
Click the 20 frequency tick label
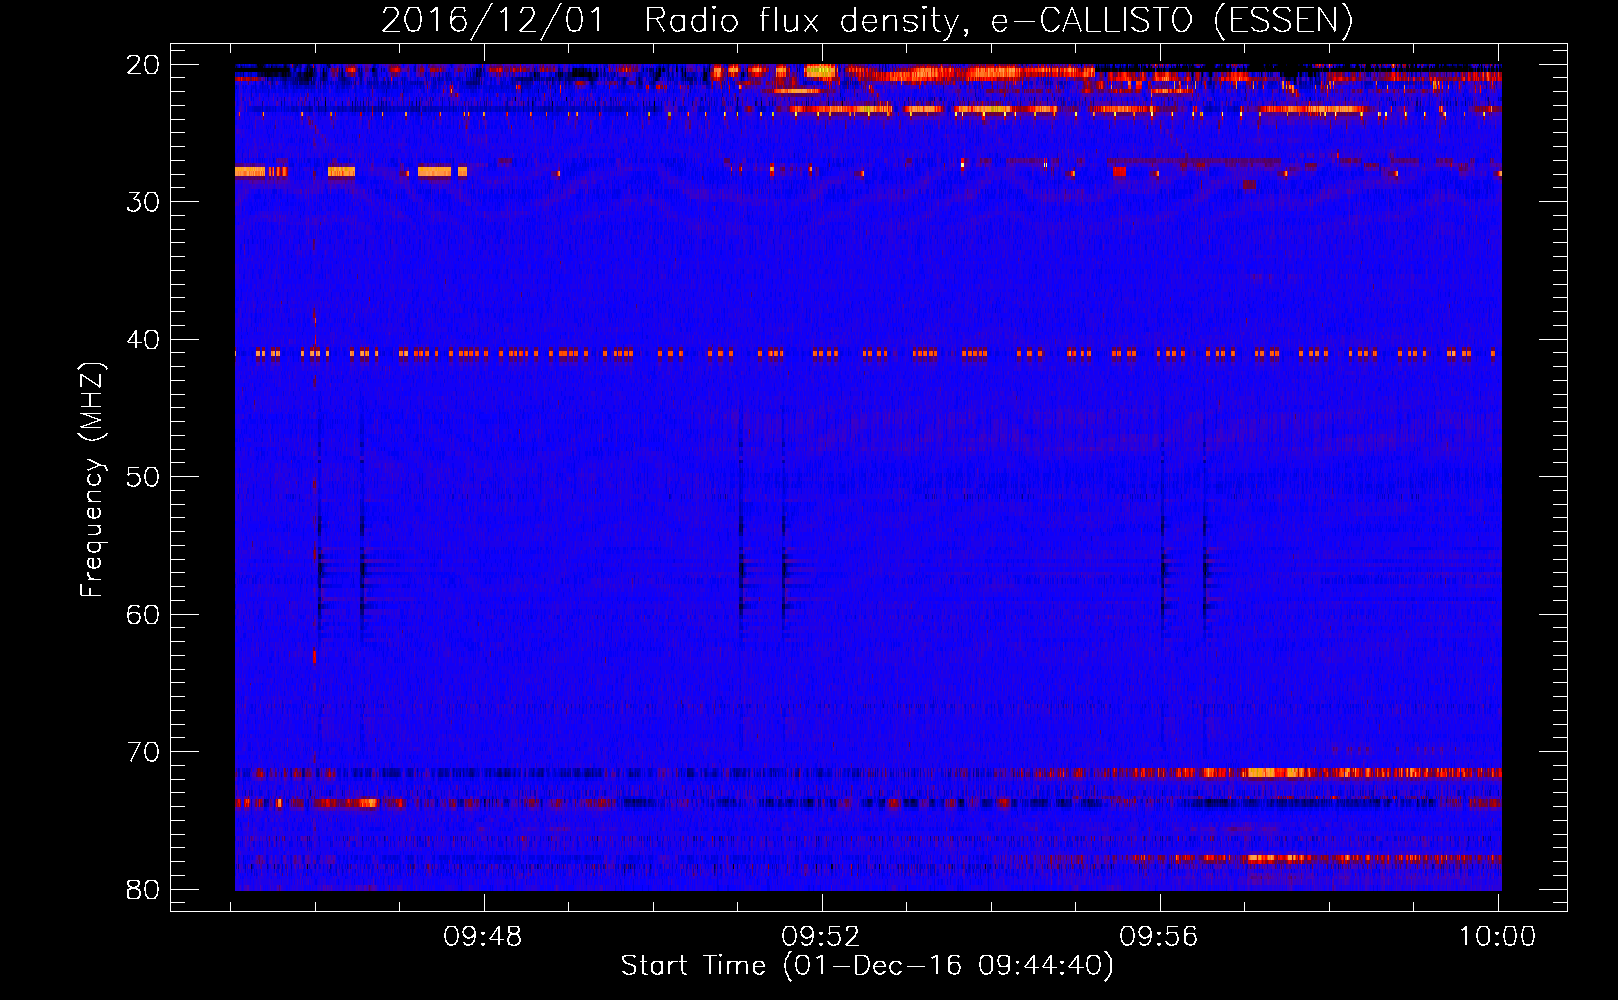[143, 65]
